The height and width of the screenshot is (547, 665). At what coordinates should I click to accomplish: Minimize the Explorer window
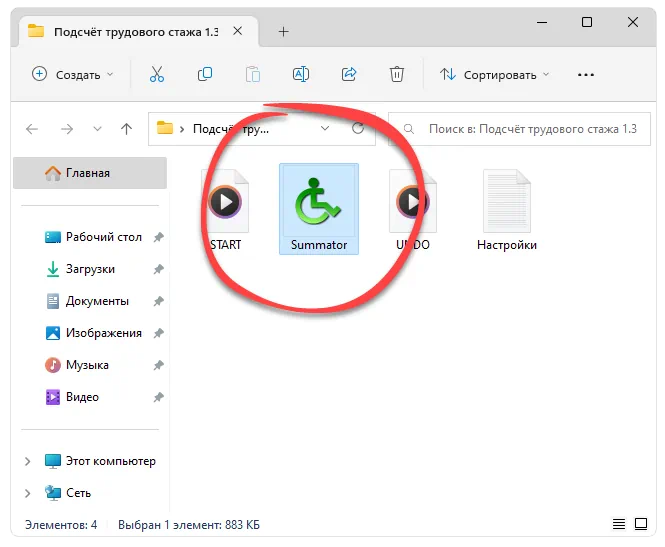point(542,22)
